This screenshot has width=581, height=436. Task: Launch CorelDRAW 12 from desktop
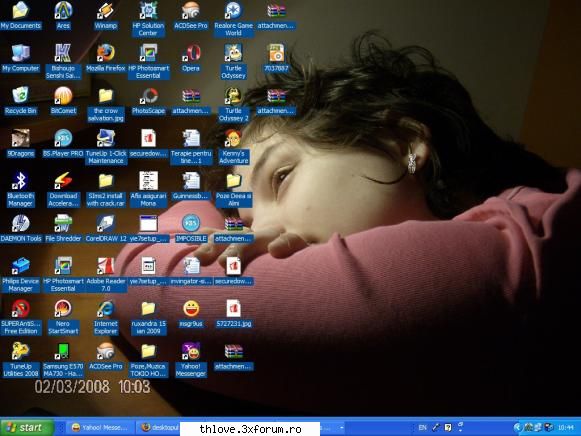tap(106, 229)
